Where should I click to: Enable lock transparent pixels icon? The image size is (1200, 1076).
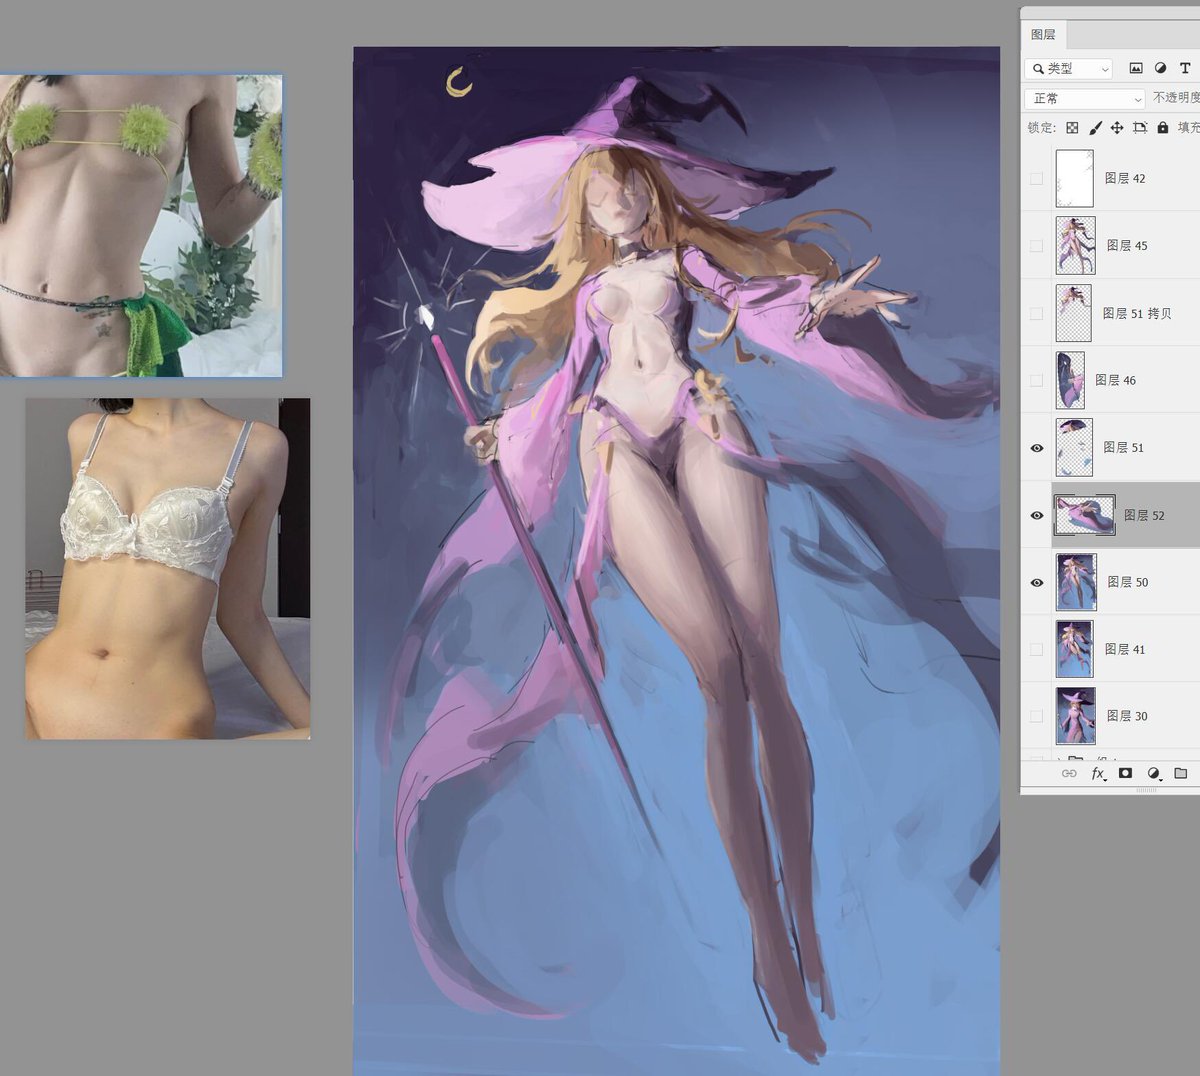[x=1072, y=128]
